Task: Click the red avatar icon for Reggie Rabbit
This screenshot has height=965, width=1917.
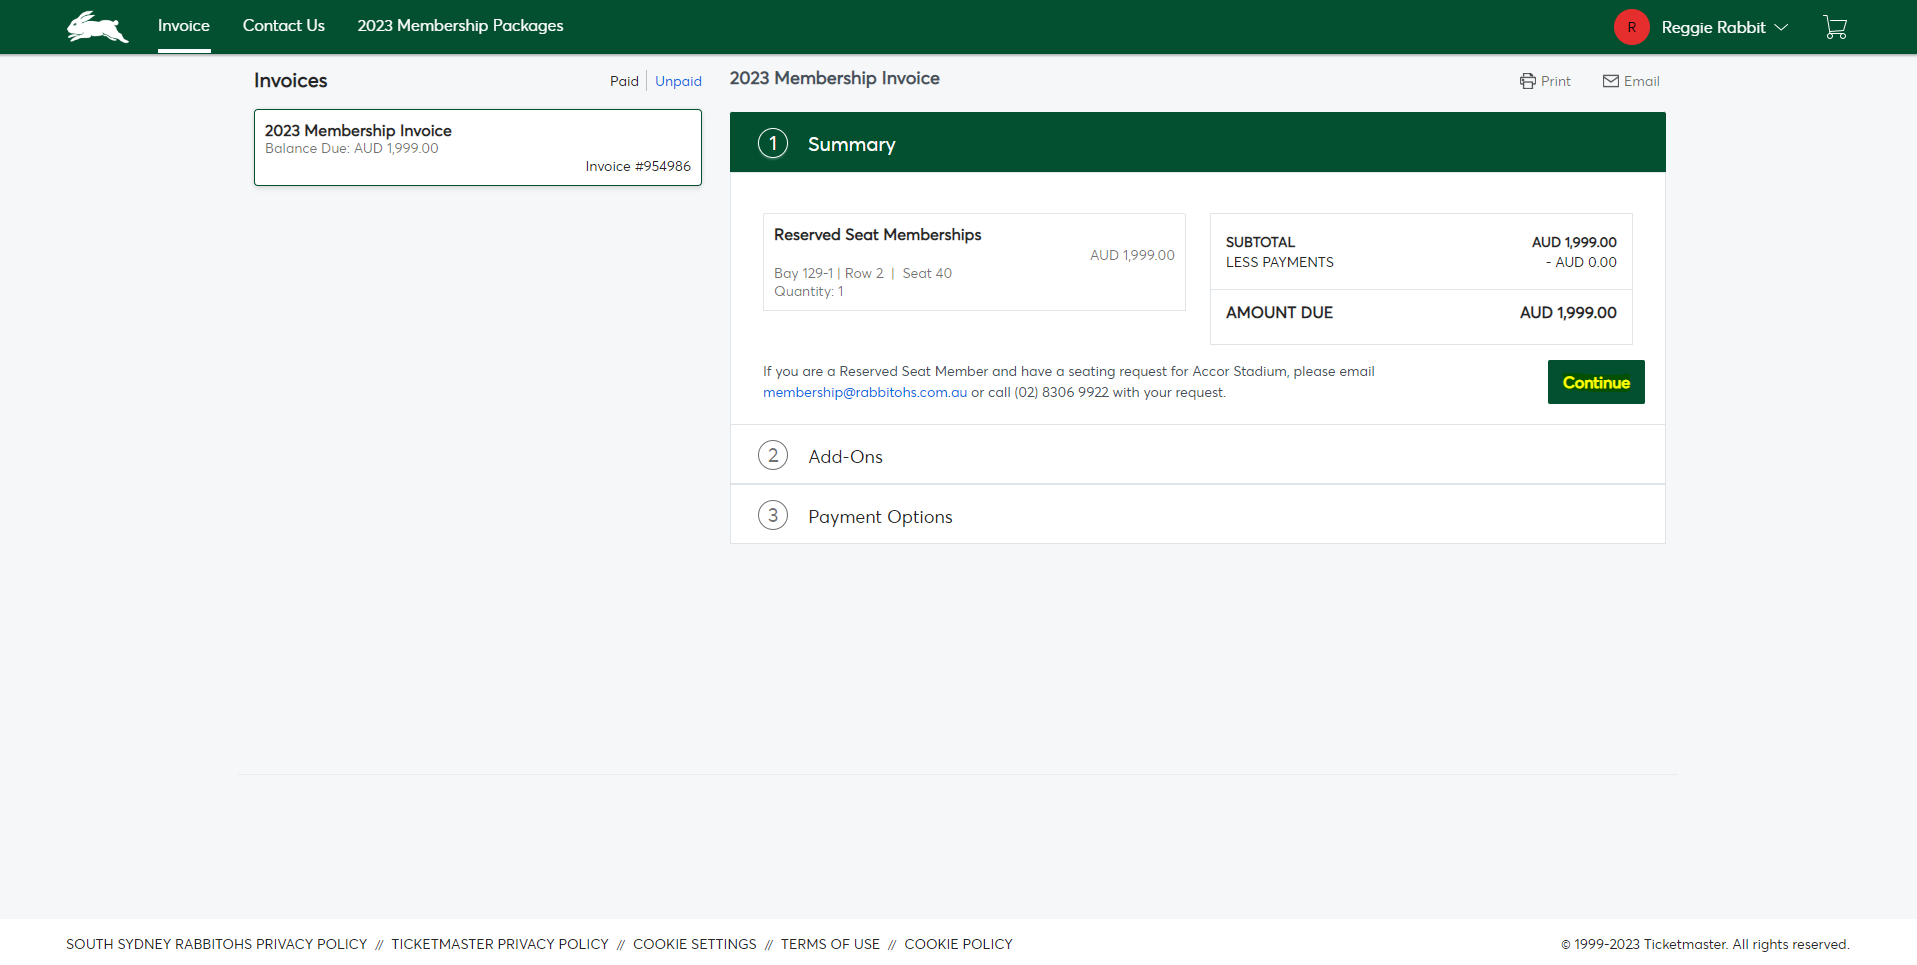Action: coord(1631,27)
